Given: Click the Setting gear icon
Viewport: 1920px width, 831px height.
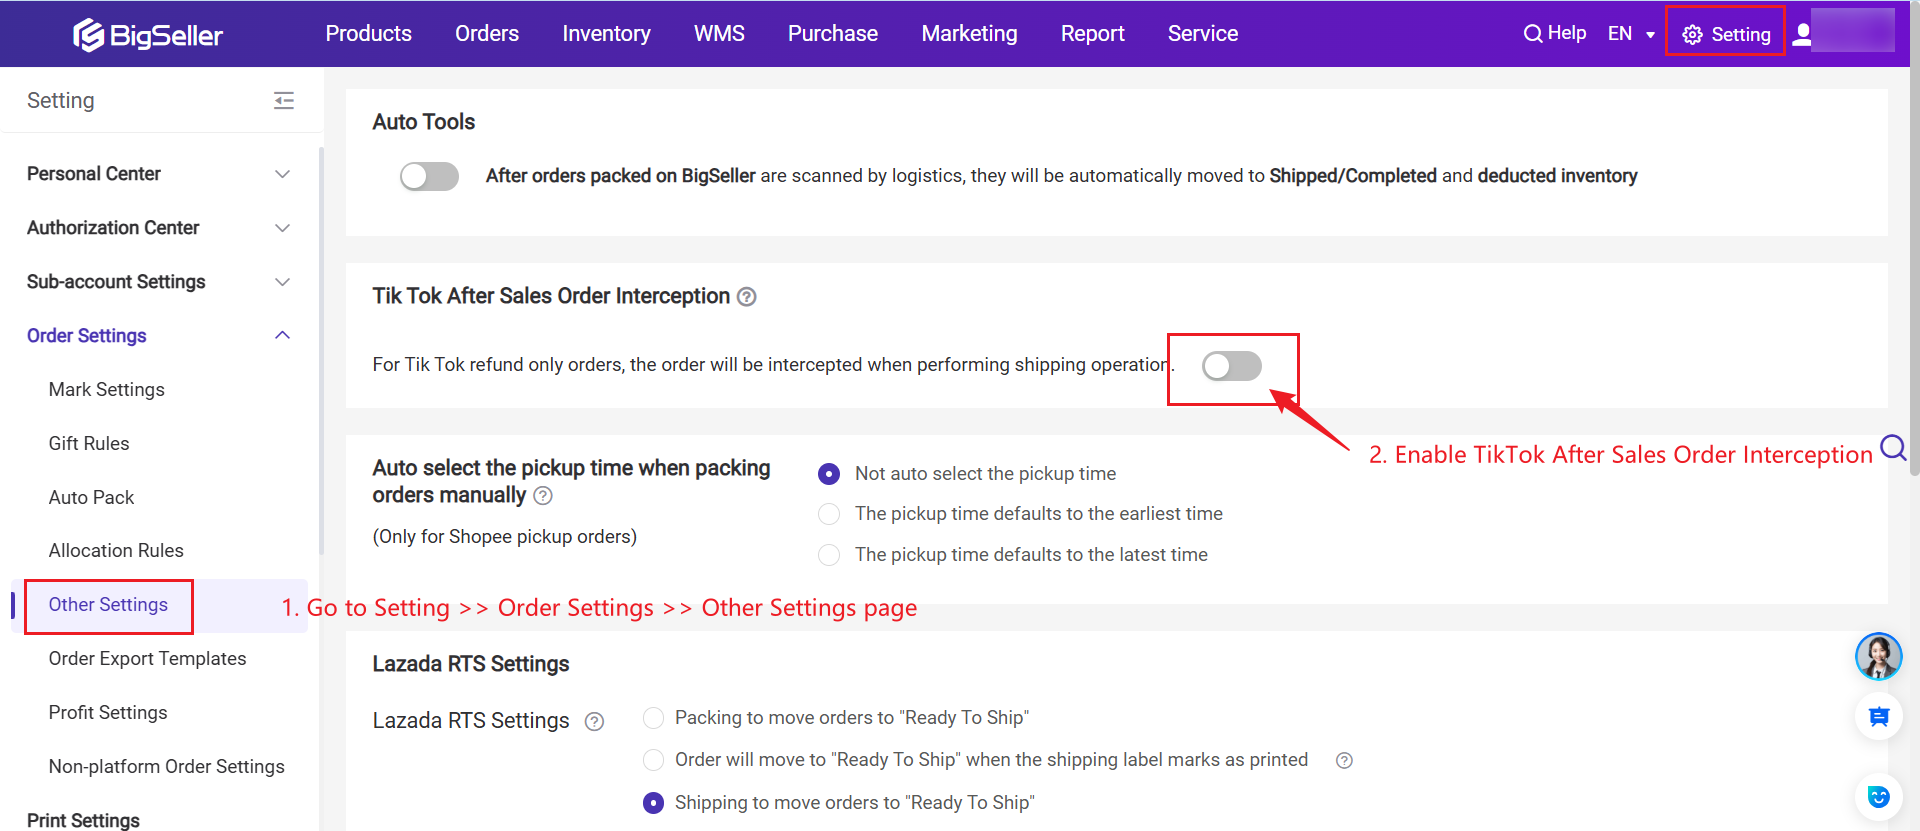Looking at the screenshot, I should (x=1692, y=35).
